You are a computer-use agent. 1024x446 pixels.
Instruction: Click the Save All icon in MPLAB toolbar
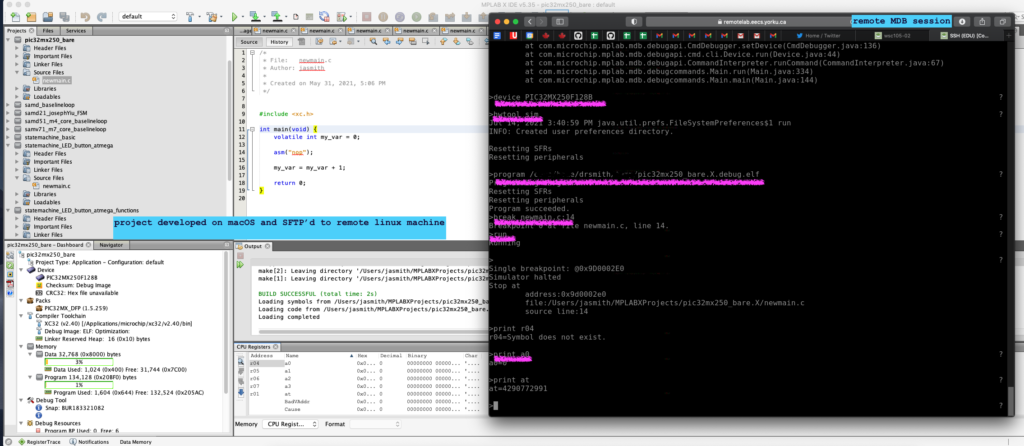[64, 17]
